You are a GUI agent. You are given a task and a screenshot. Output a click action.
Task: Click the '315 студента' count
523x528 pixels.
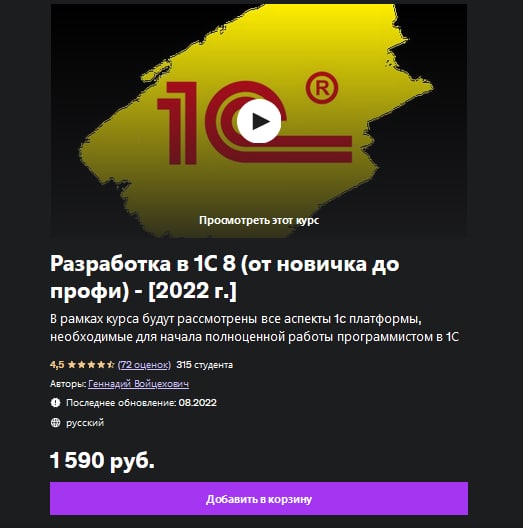click(x=204, y=365)
